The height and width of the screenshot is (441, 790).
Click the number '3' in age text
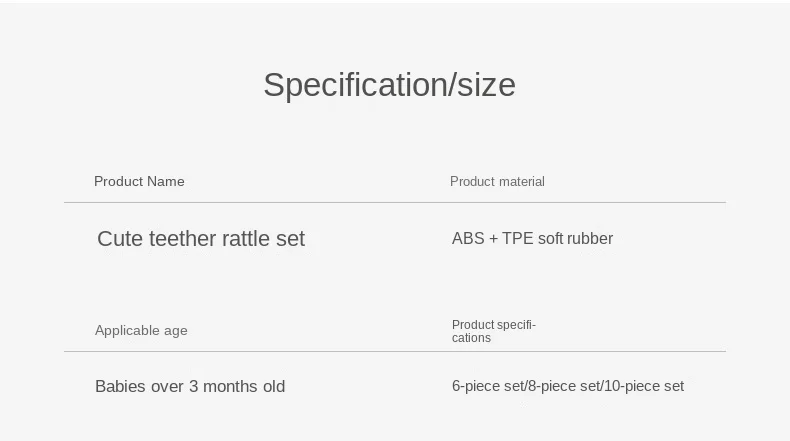tap(193, 387)
